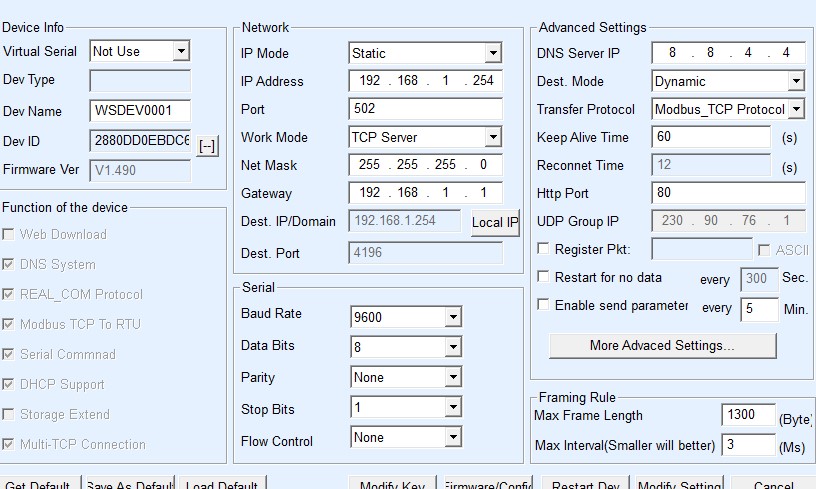
Task: Select the Keep Alive Time field
Action: (x=710, y=137)
